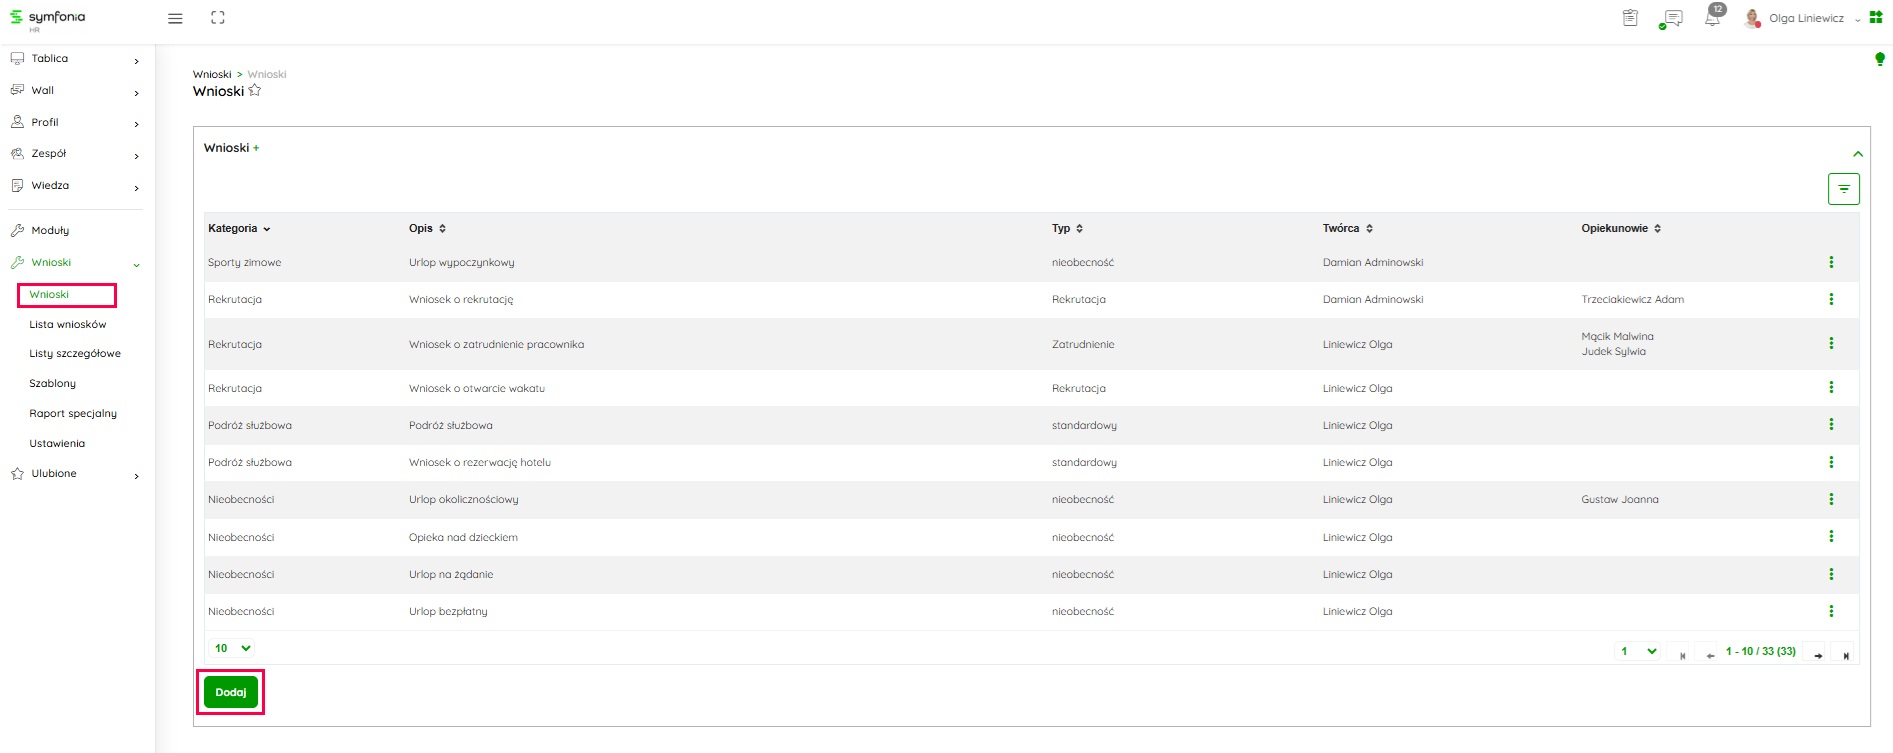Click the green apps grid icon
Viewport: 1893px width, 753px height.
(1875, 18)
